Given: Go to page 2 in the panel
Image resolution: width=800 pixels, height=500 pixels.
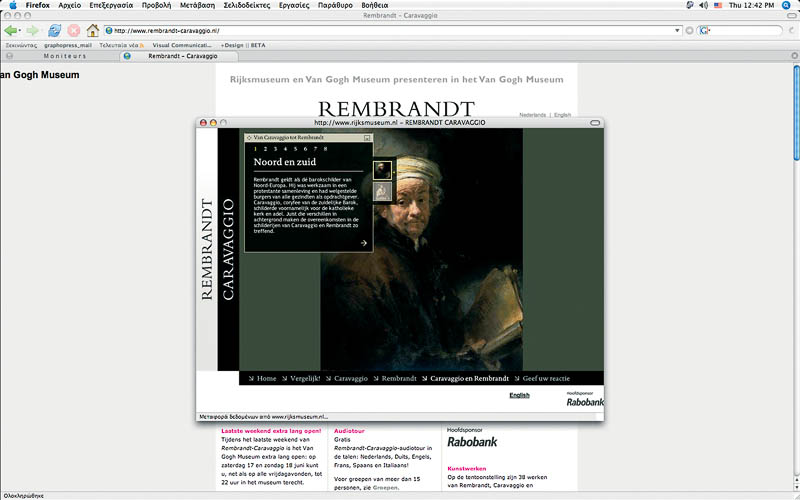Looking at the screenshot, I should click(265, 149).
